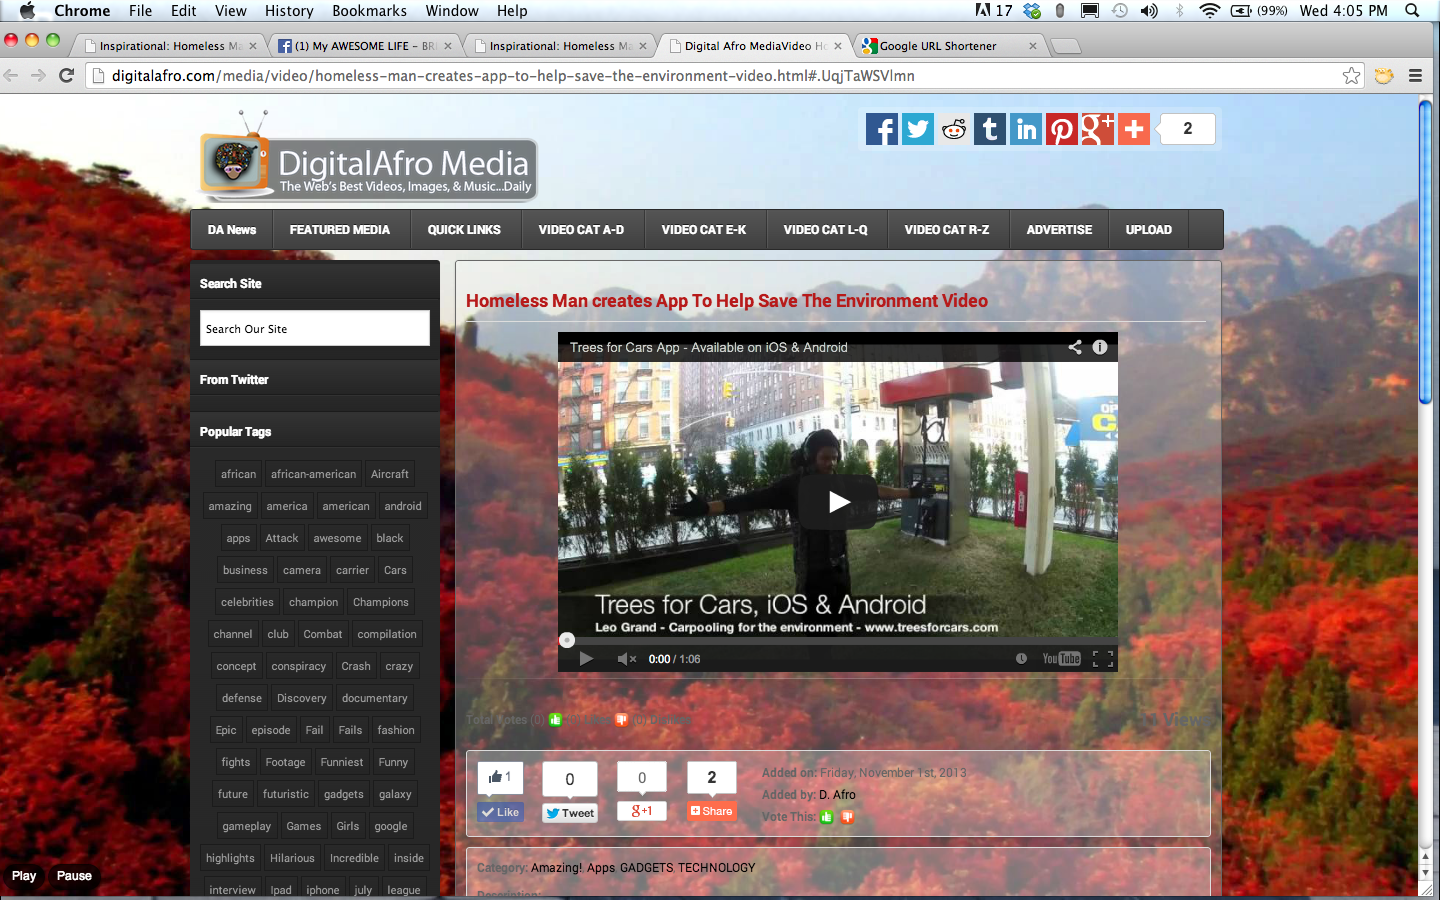The width and height of the screenshot is (1440, 900).
Task: Open VIDEO CAT E-K menu
Action: pyautogui.click(x=704, y=229)
